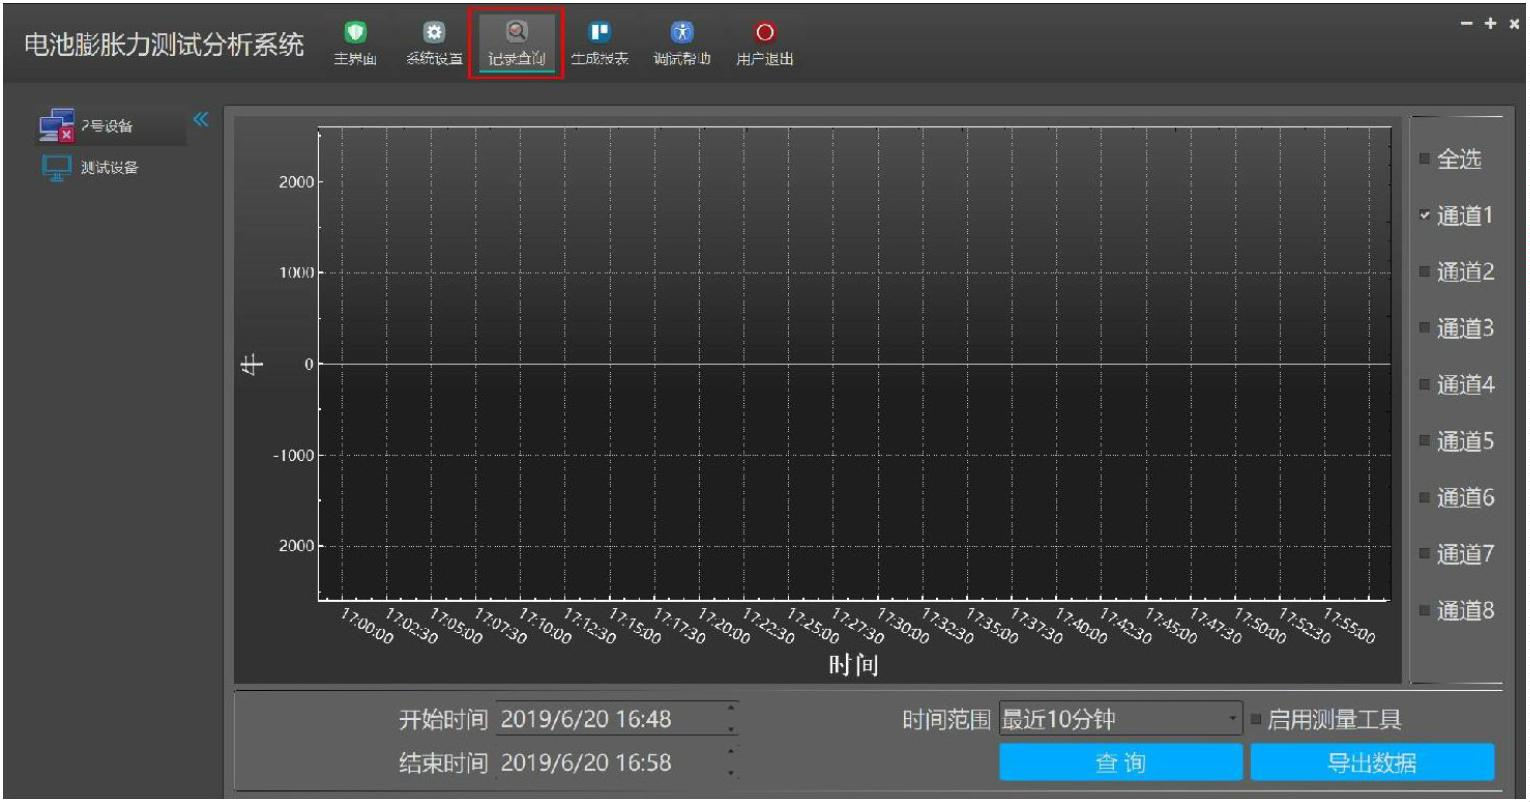Toggle the 启用测量工具 checkbox
The height and width of the screenshot is (802, 1530).
click(x=1256, y=719)
